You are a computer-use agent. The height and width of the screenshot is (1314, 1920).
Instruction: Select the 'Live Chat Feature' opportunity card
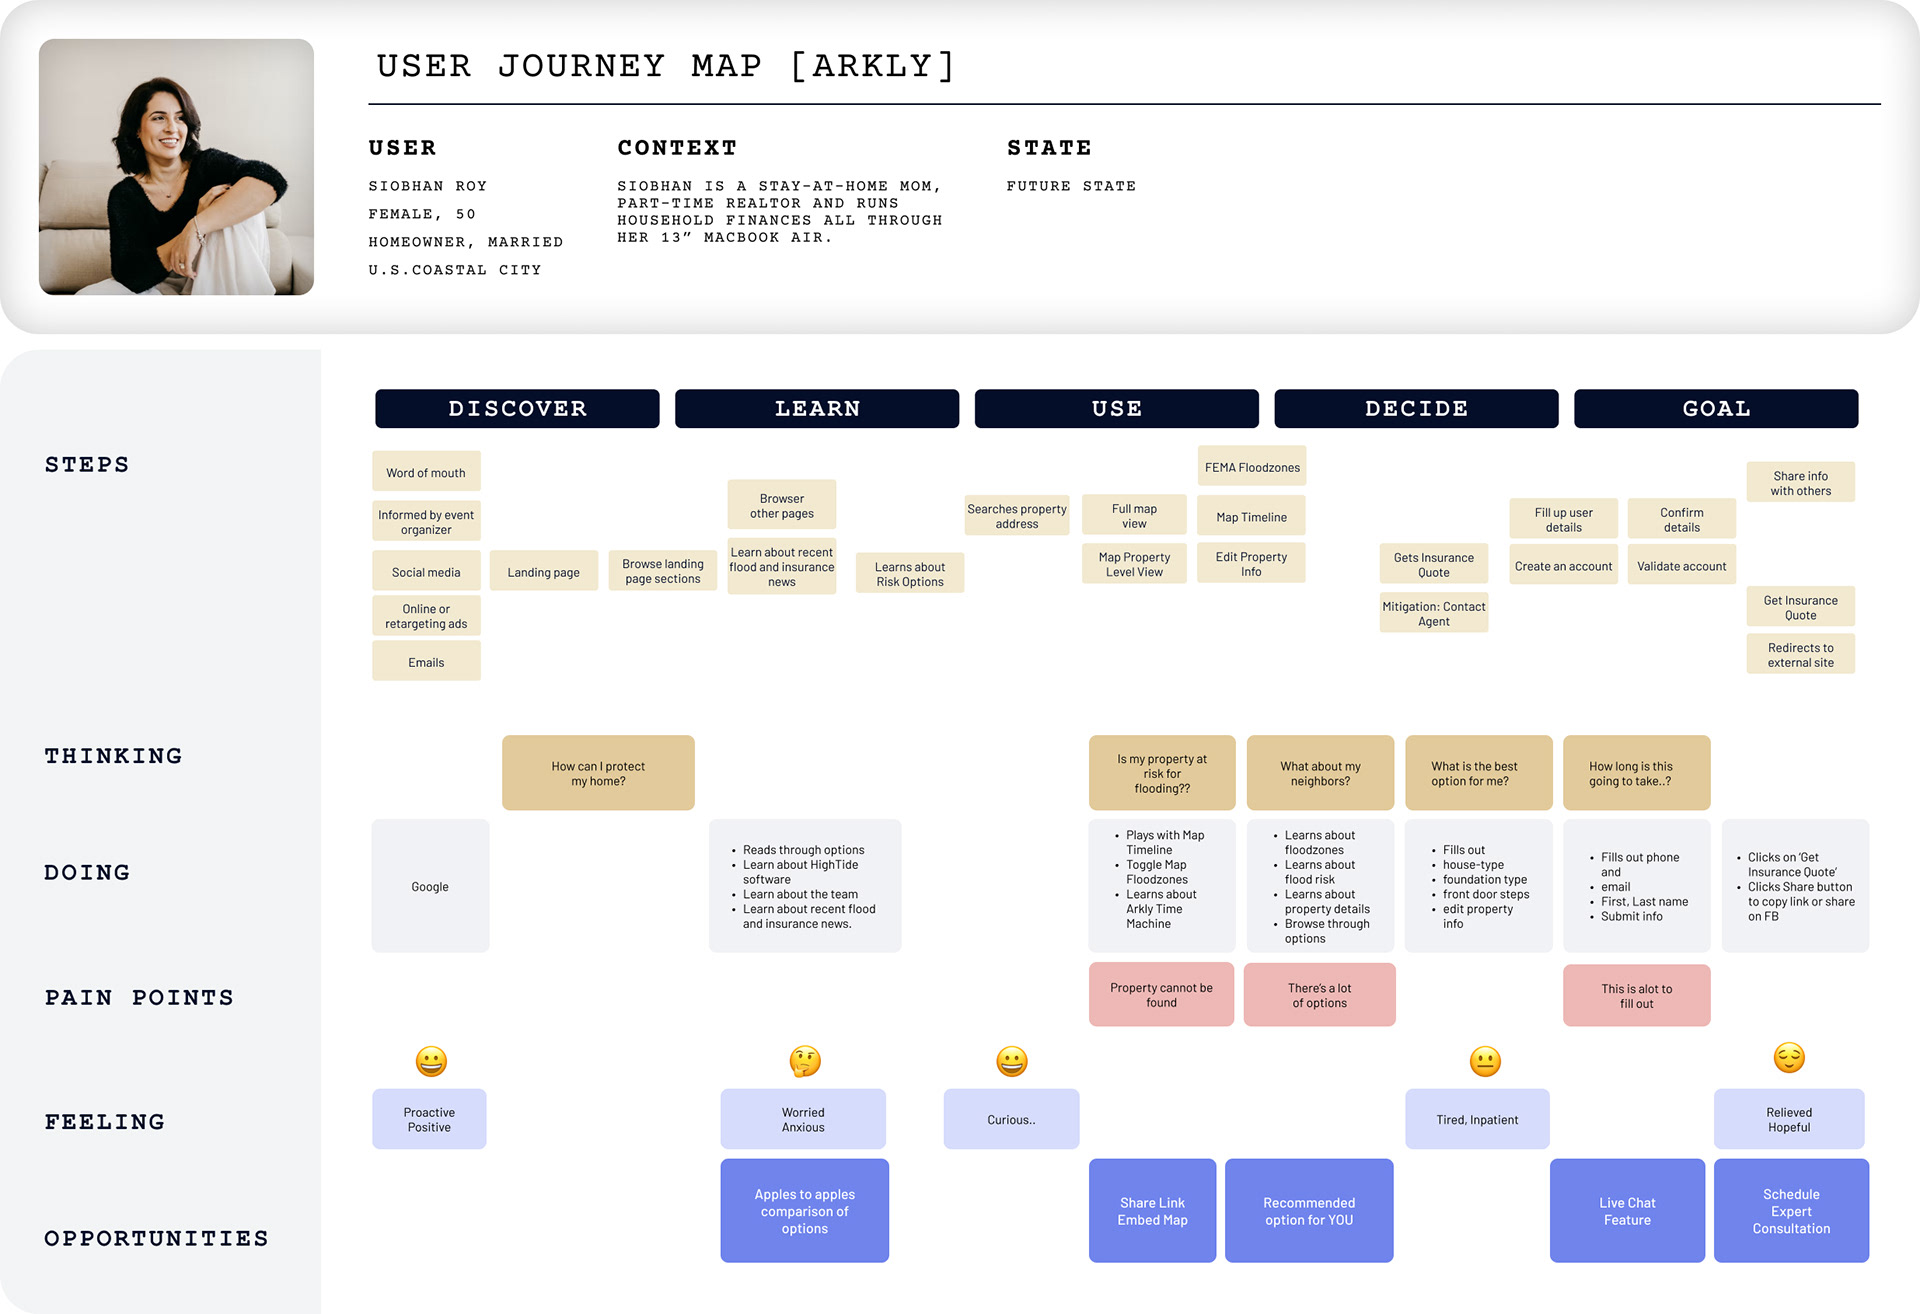tap(1627, 1210)
